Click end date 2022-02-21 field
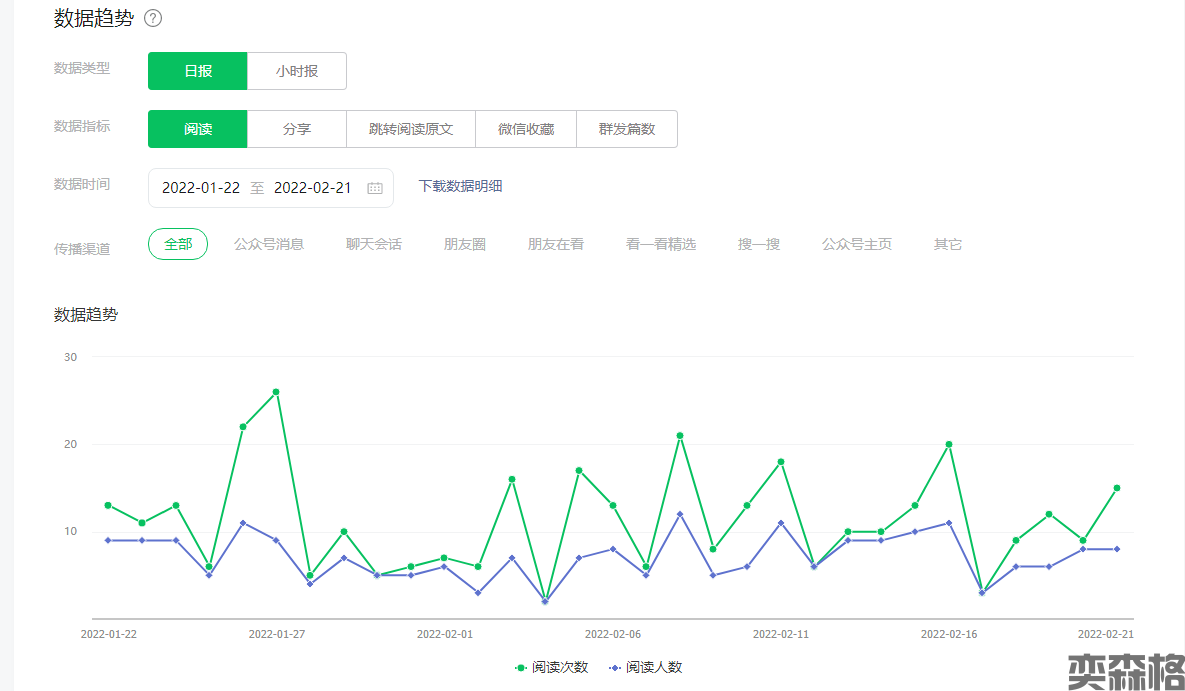The width and height of the screenshot is (1185, 691). coord(312,188)
